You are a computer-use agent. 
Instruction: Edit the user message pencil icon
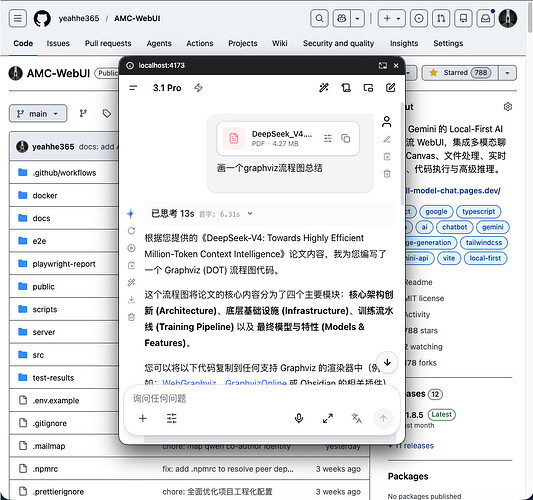[x=387, y=139]
